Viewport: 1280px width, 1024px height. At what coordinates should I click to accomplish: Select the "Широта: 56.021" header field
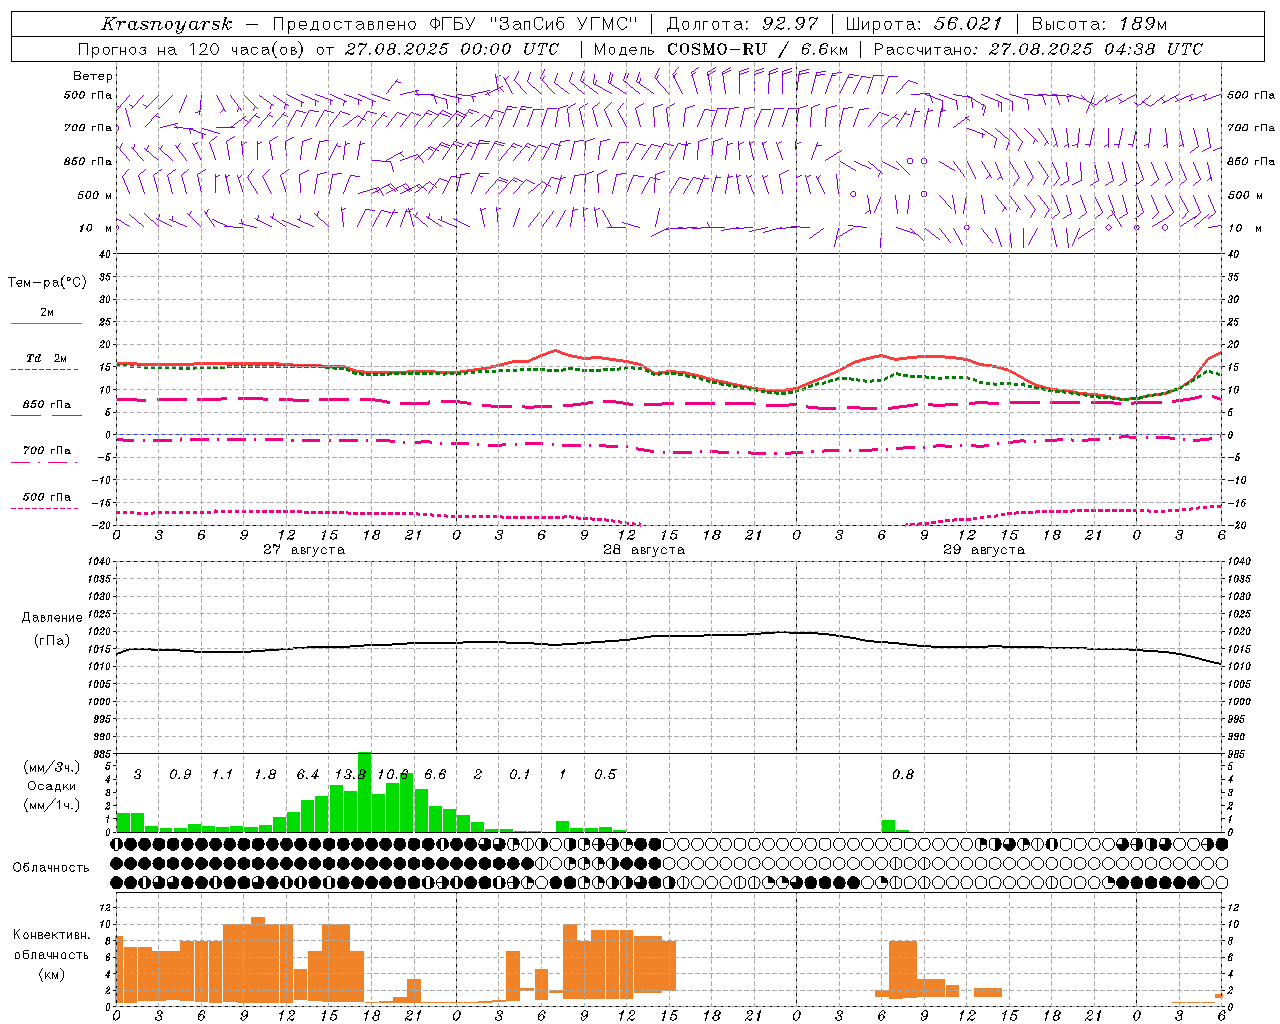[924, 24]
